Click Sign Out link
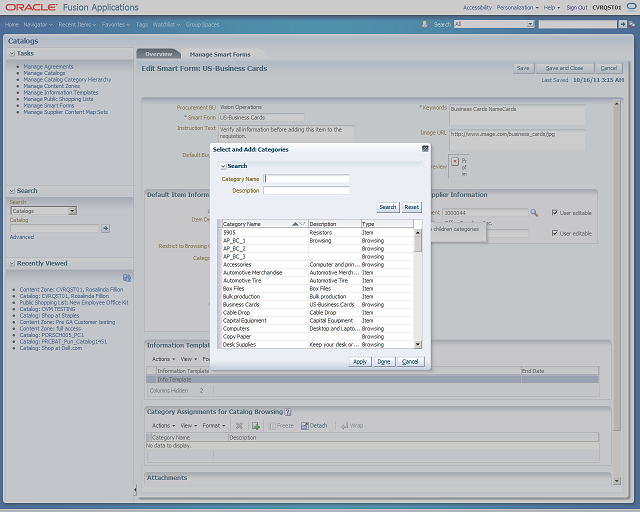Screen dimensions: 640x512 click(x=577, y=7)
